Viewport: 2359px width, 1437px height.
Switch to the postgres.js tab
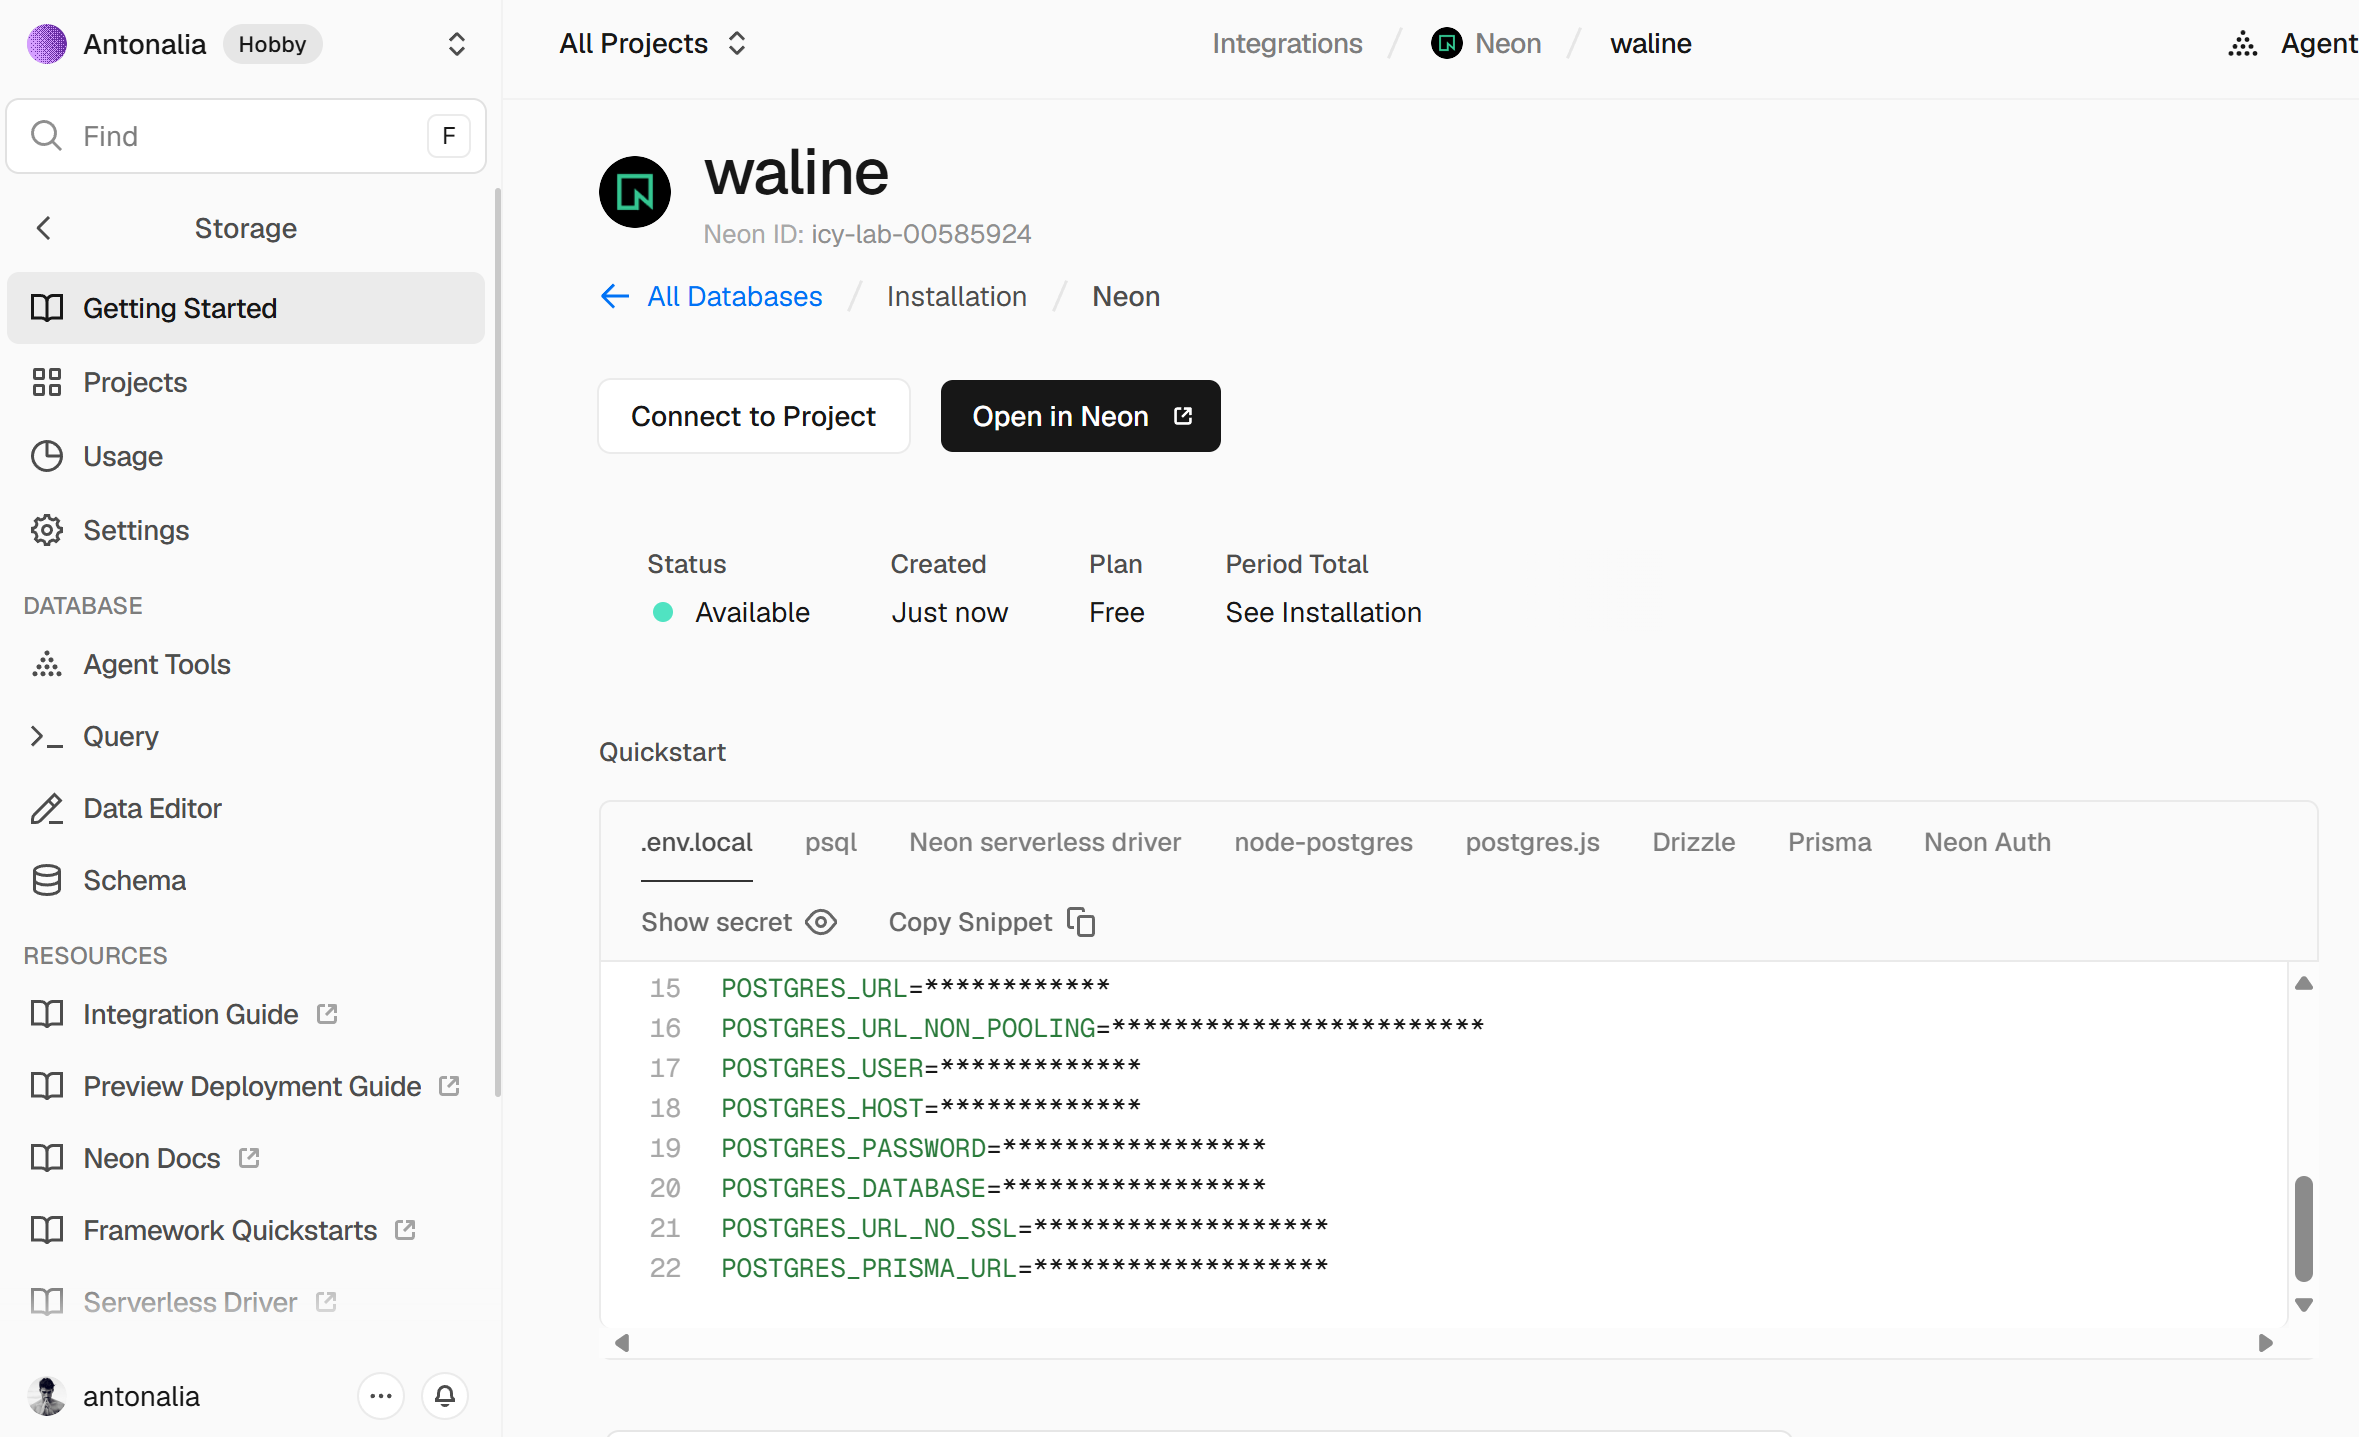click(x=1533, y=842)
